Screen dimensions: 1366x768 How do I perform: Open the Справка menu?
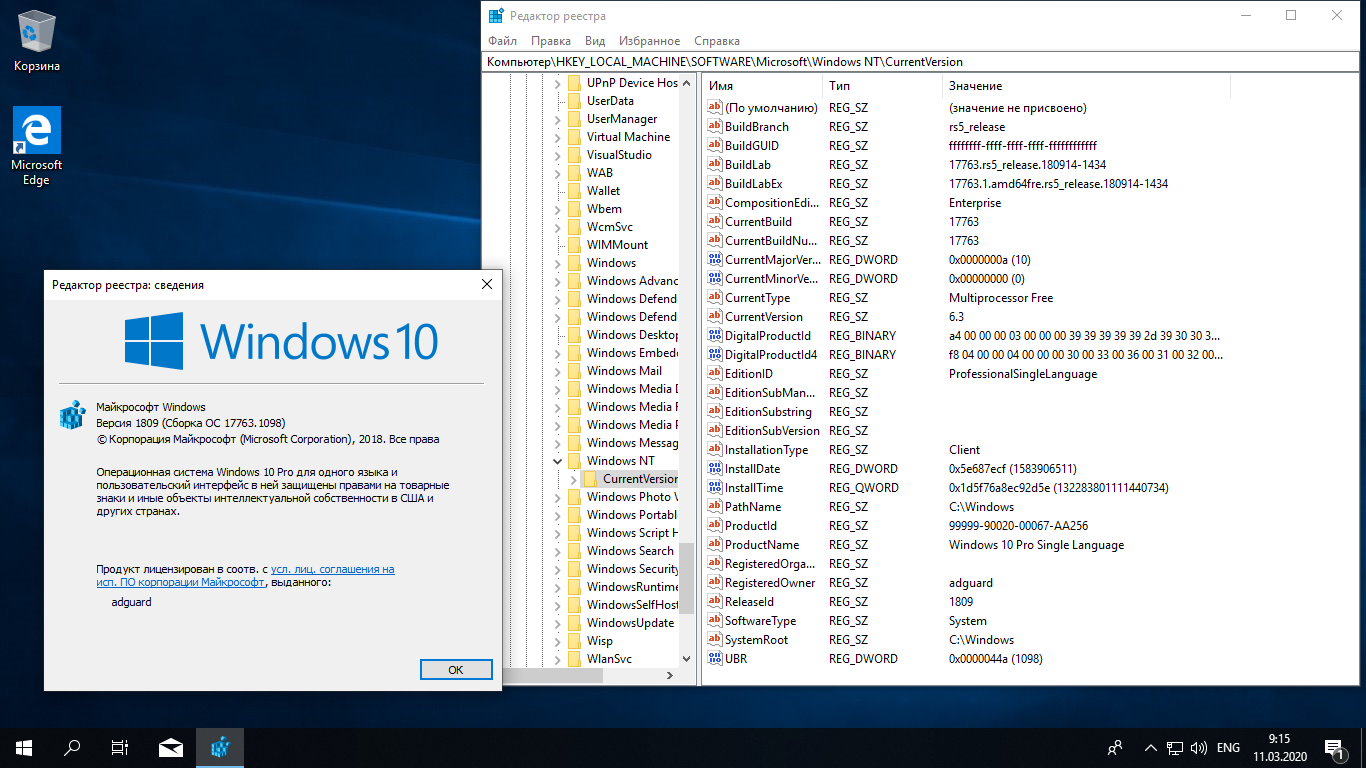tap(717, 41)
